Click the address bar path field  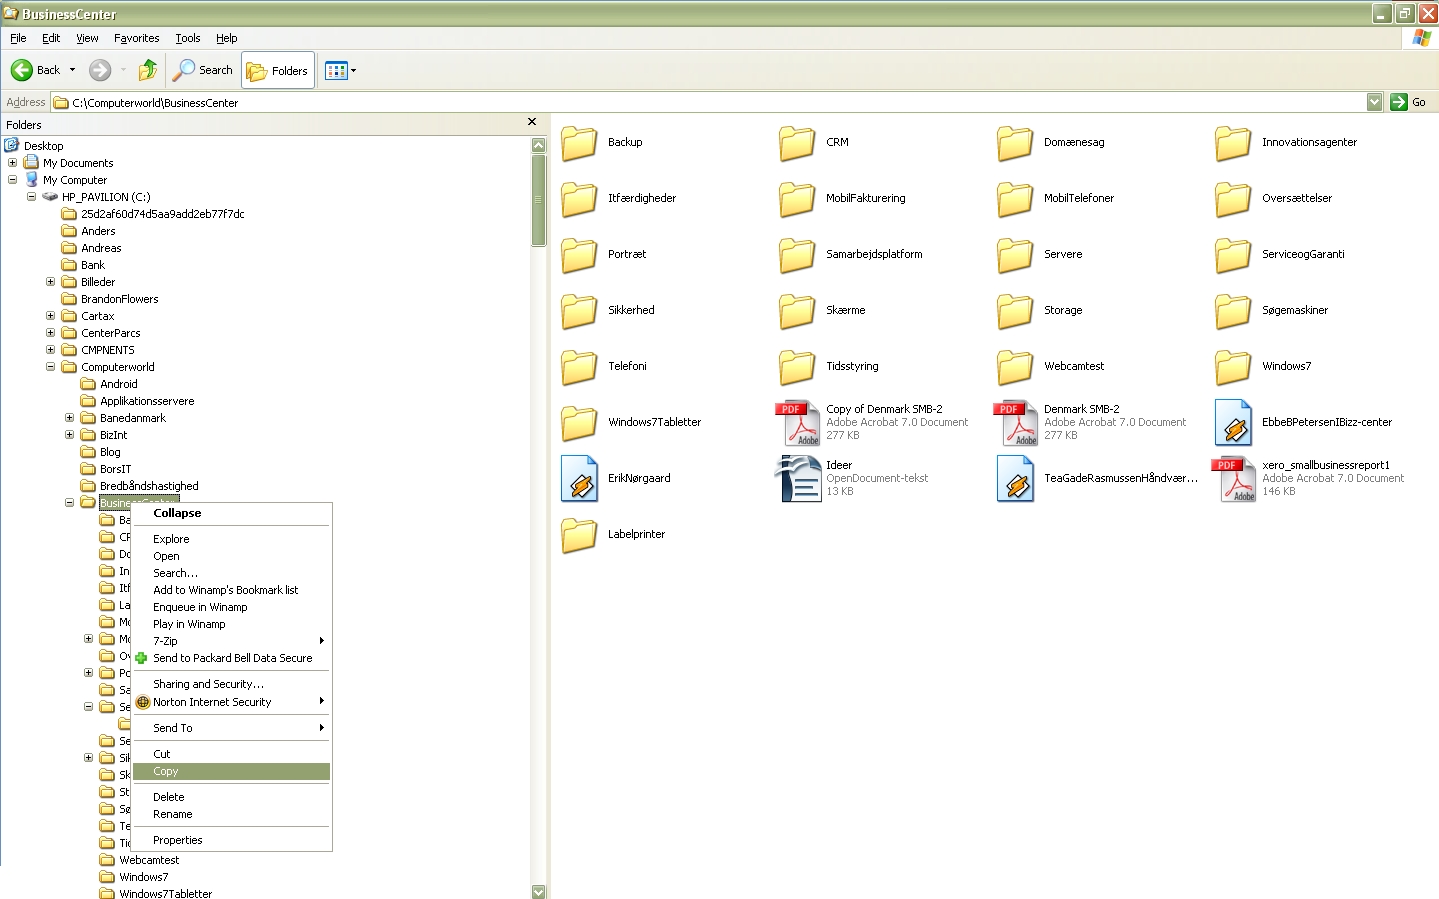pos(700,102)
